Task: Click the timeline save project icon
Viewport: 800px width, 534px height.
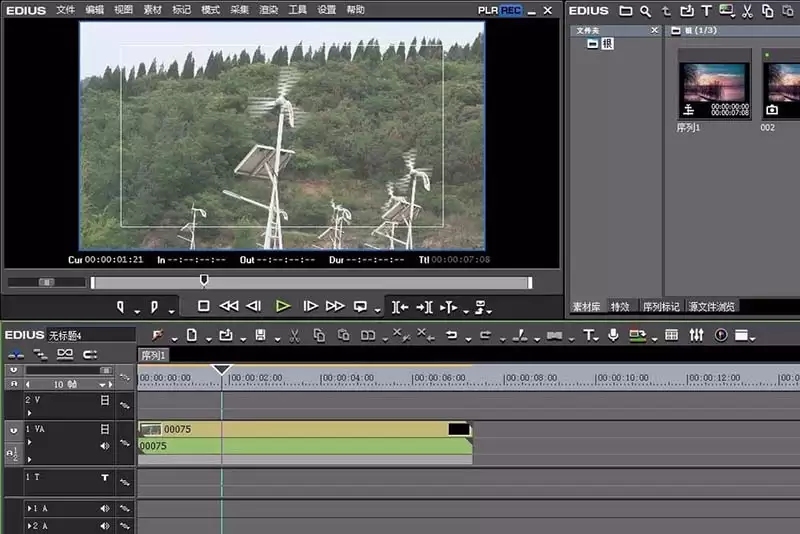Action: click(x=260, y=335)
